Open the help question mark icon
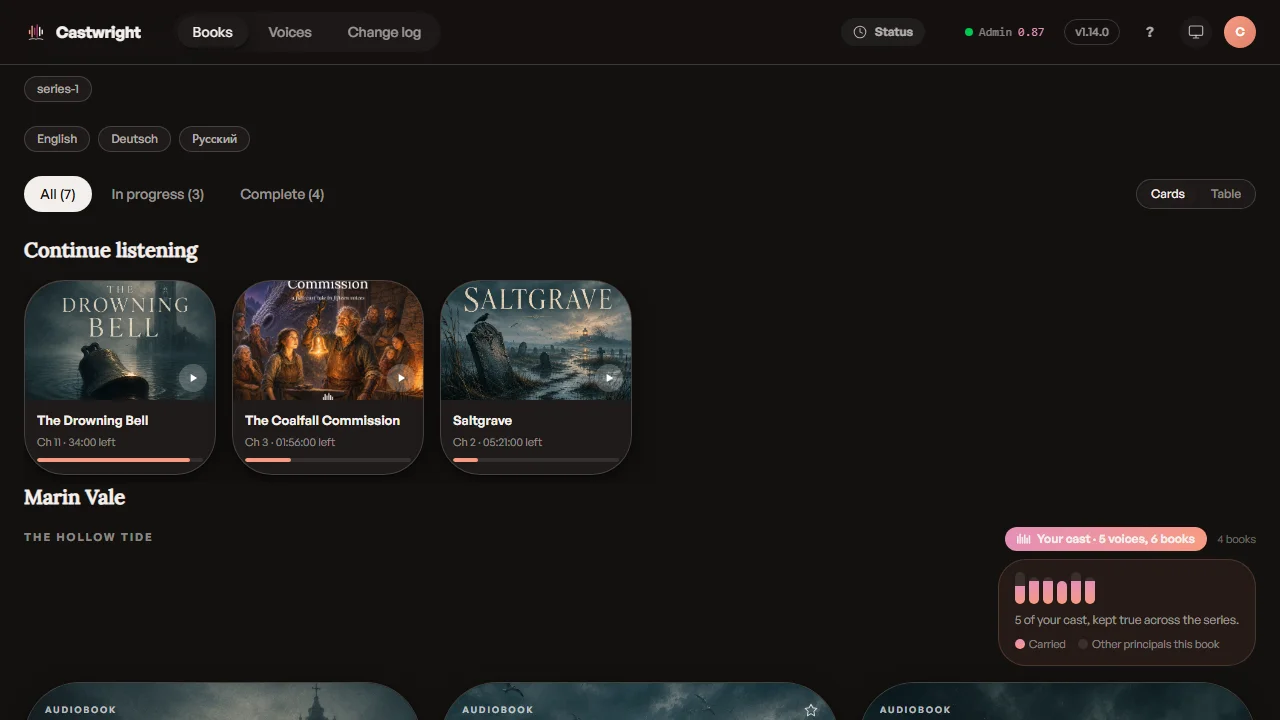This screenshot has height=720, width=1280. [1150, 32]
